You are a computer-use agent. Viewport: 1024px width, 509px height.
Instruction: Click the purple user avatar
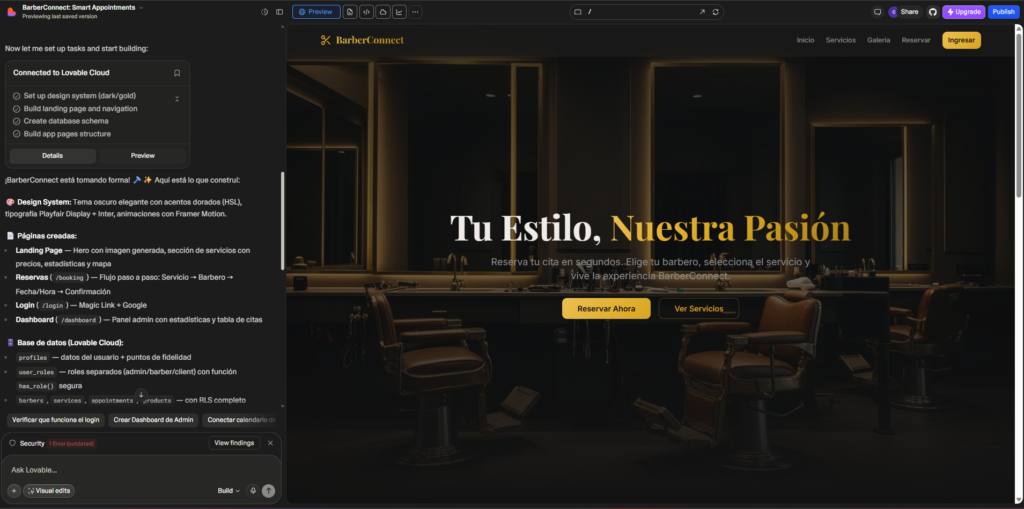click(x=893, y=12)
